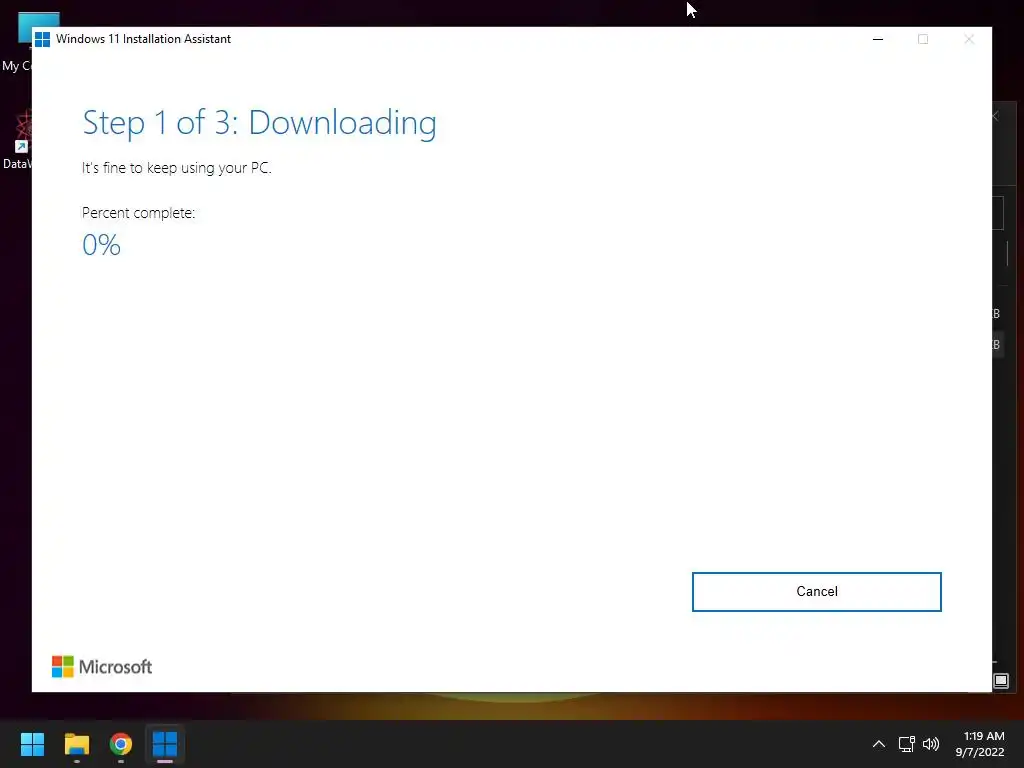This screenshot has height=768, width=1024.
Task: Select Windows 11 Installation Assistant taskbar icon
Action: (x=165, y=744)
